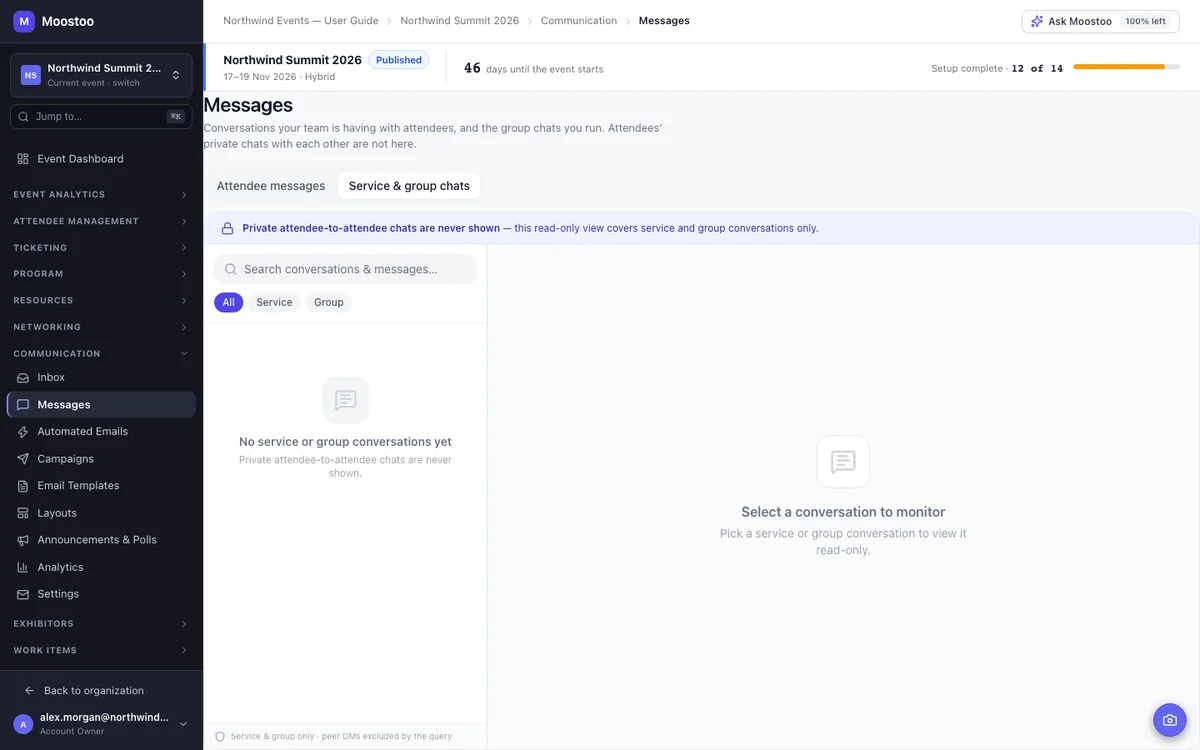Click the Campaigns paper plane icon
The image size is (1200, 750).
point(23,459)
